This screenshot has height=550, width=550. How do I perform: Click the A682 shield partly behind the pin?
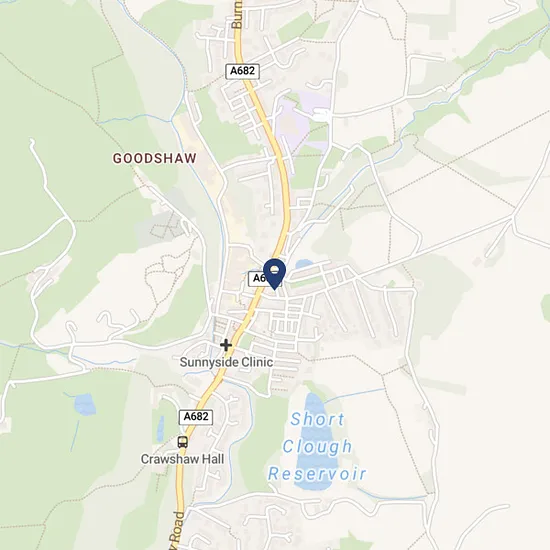point(258,279)
